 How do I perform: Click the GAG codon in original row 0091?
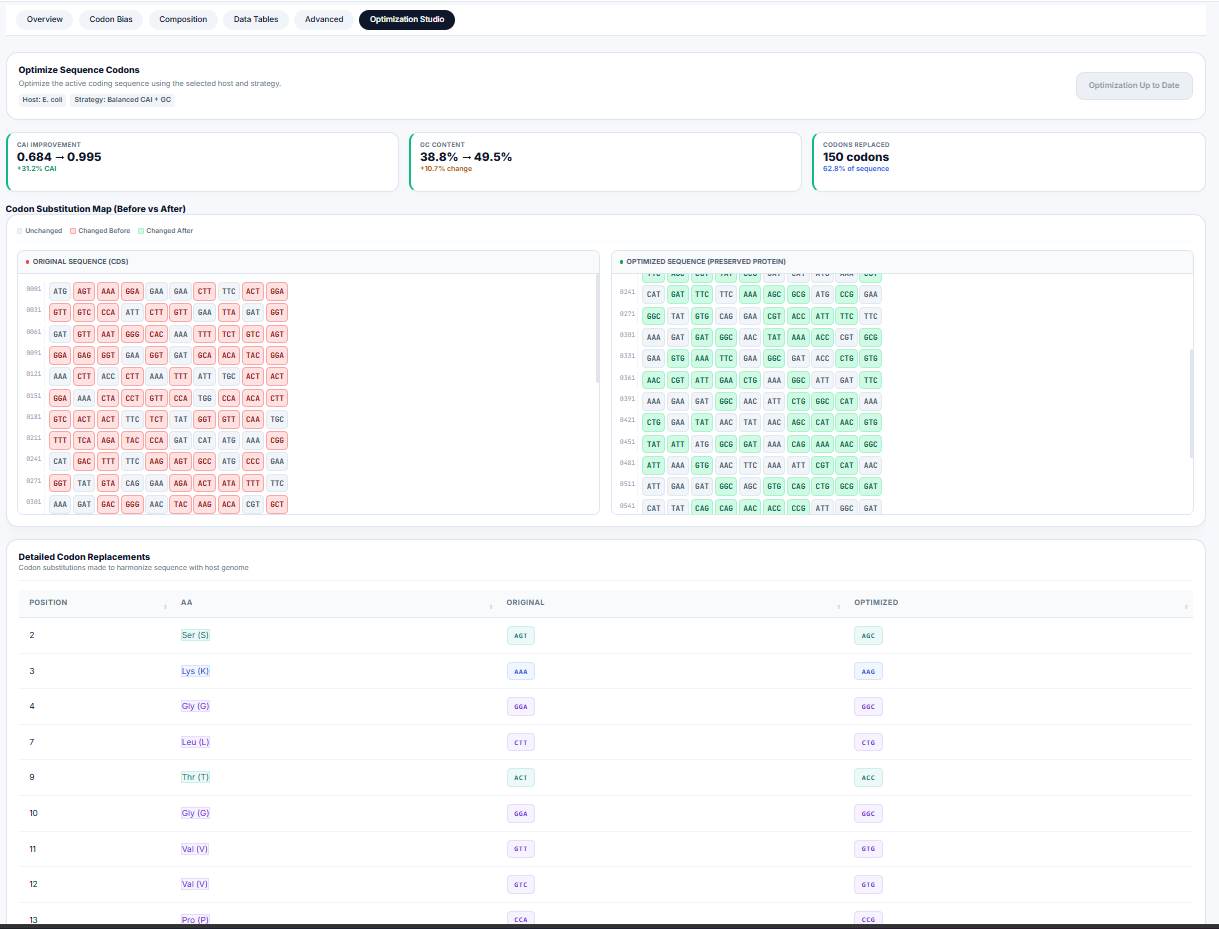[84, 355]
